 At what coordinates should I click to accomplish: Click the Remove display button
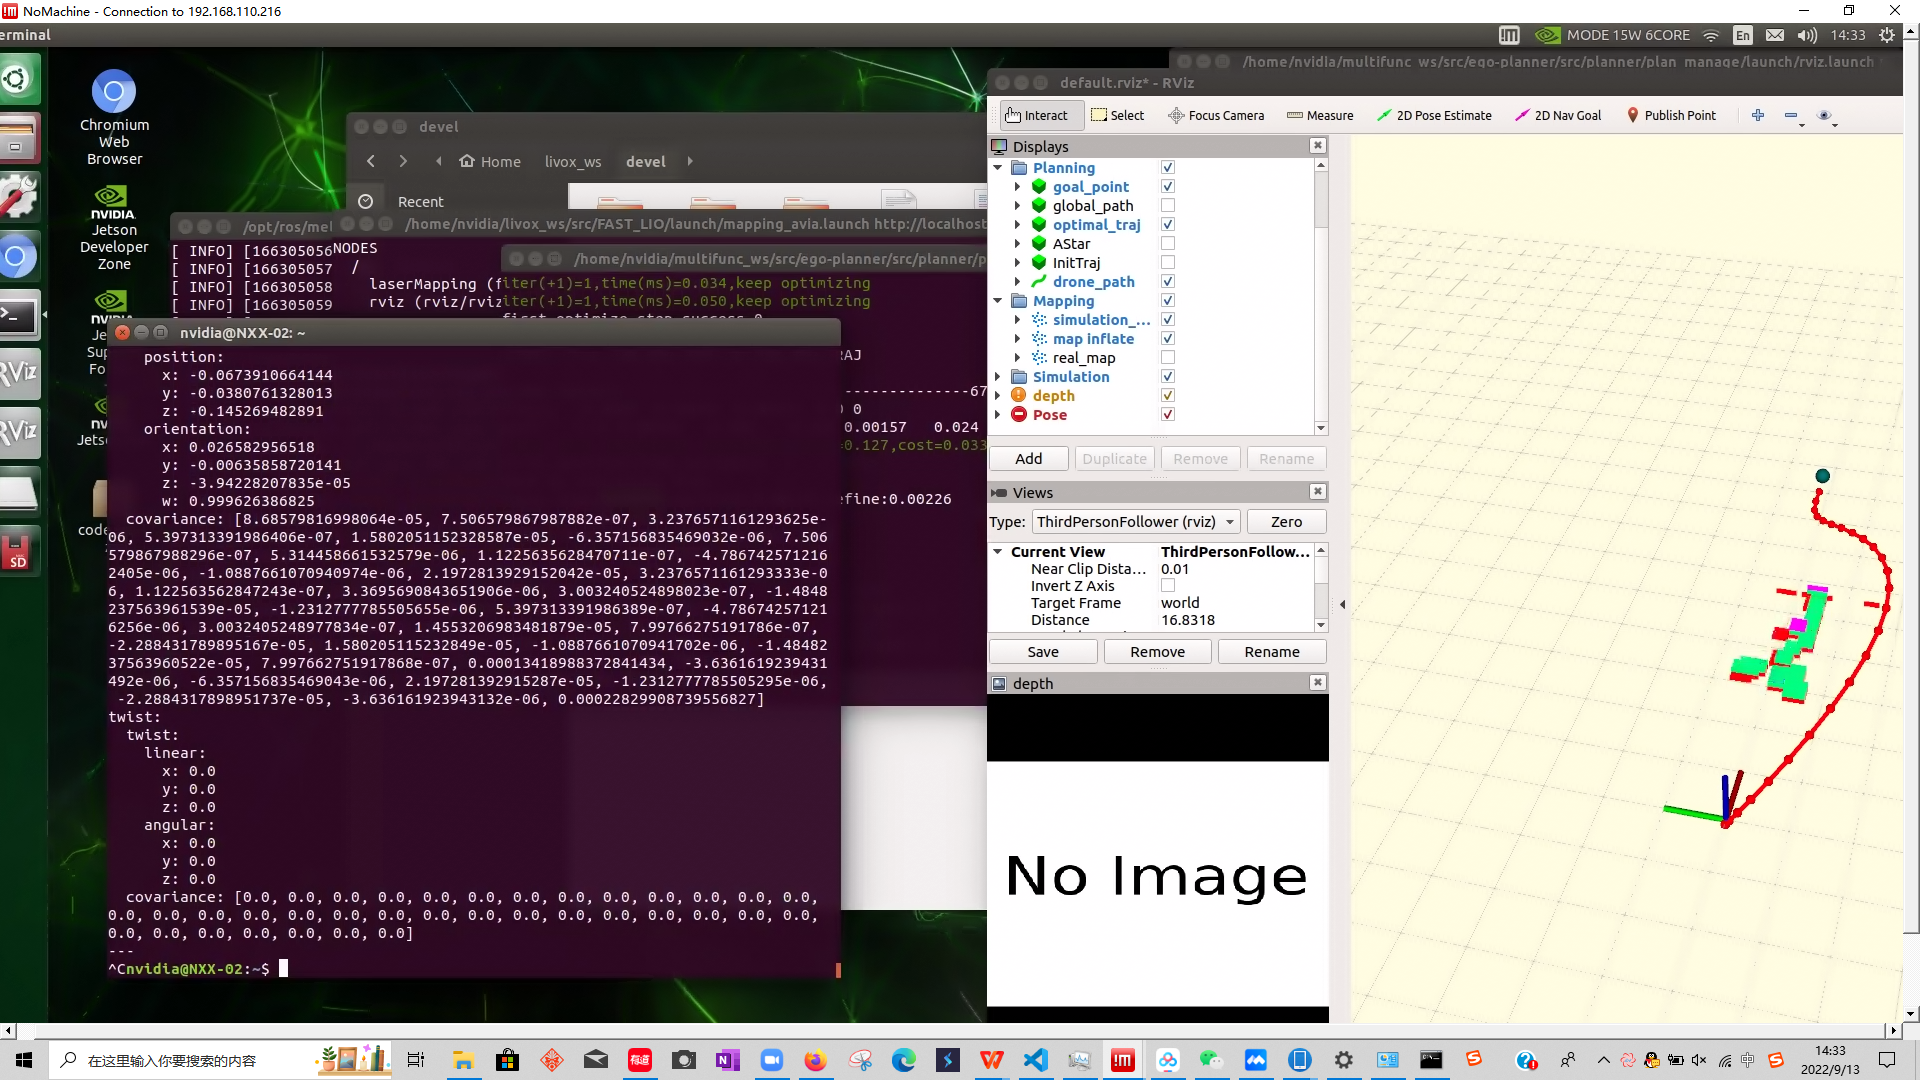[1200, 459]
